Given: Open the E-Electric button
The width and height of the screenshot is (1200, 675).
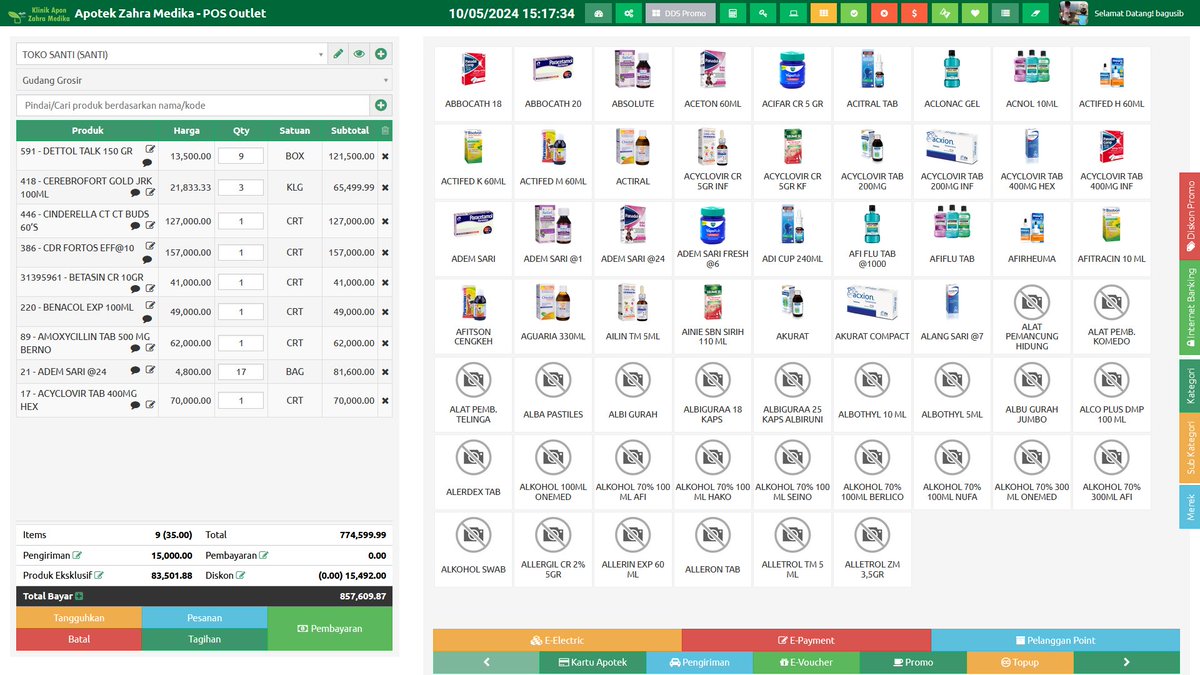Looking at the screenshot, I should click(557, 640).
